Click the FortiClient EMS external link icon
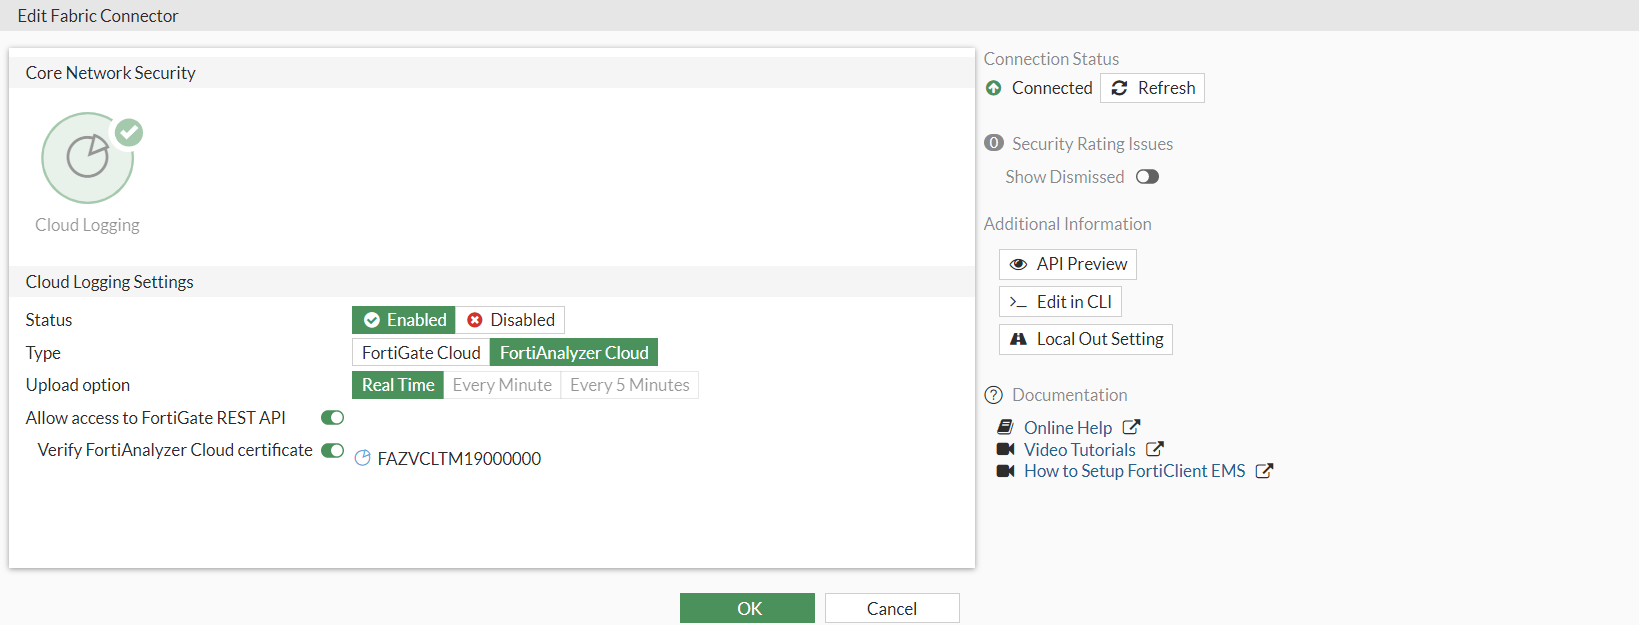Screen dimensions: 1639x633 [x=1264, y=471]
